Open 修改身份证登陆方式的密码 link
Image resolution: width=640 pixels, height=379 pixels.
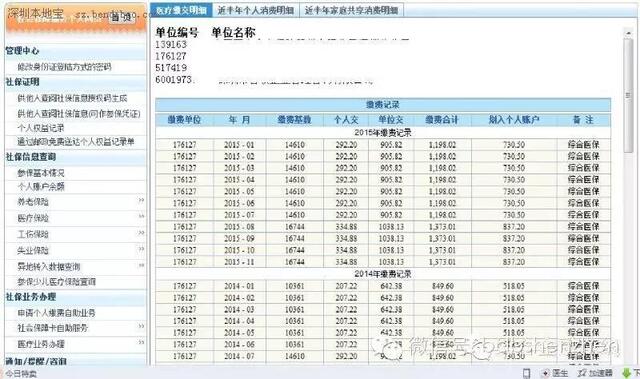(x=64, y=66)
